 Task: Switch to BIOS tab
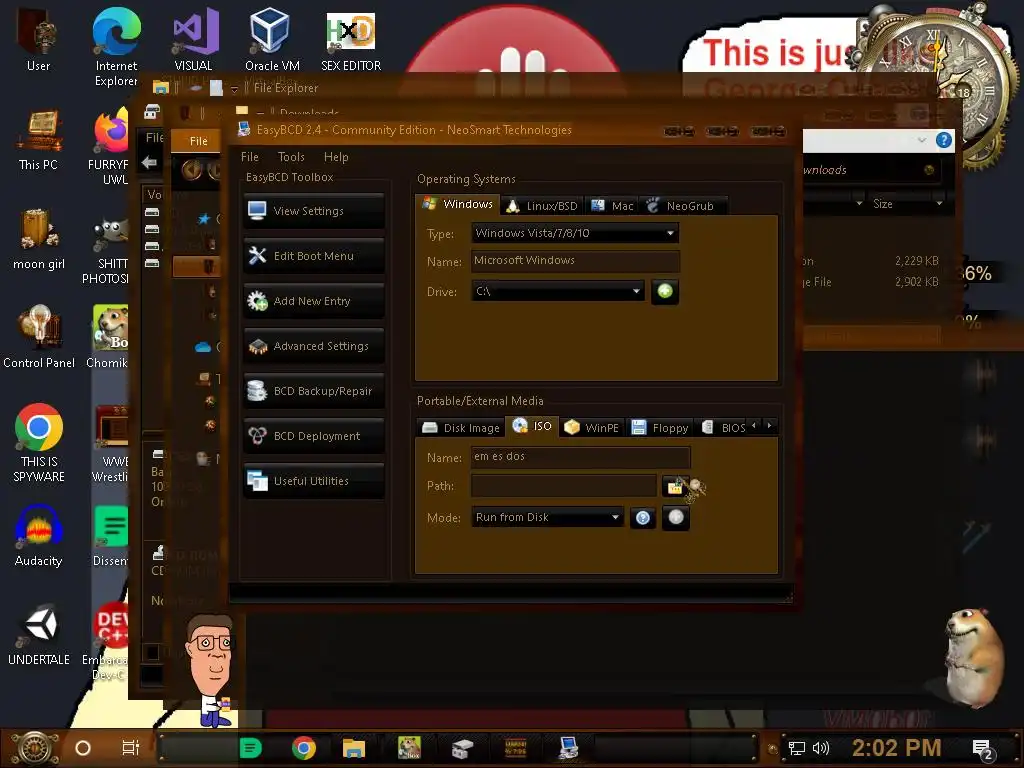724,428
